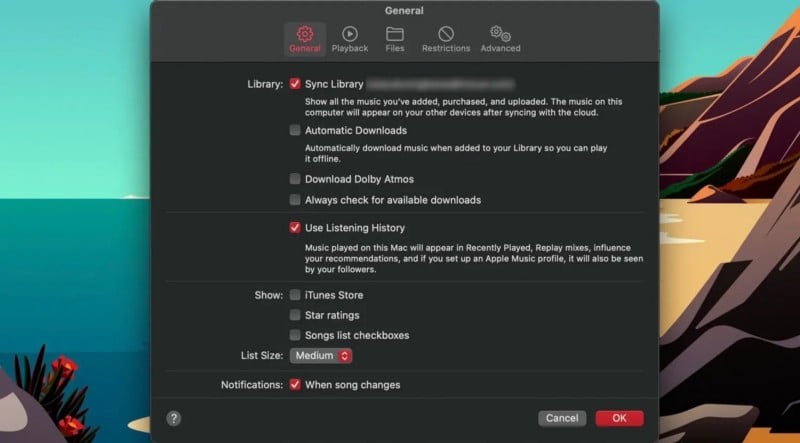Open the Advanced gears tab
The width and height of the screenshot is (800, 443).
[500, 39]
